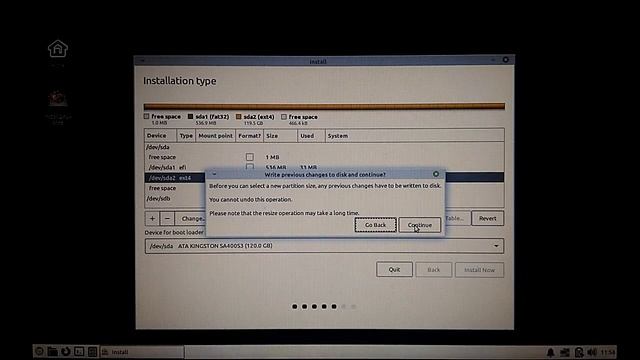Open the notifications bell in the system tray
The image size is (640, 360).
tap(551, 352)
